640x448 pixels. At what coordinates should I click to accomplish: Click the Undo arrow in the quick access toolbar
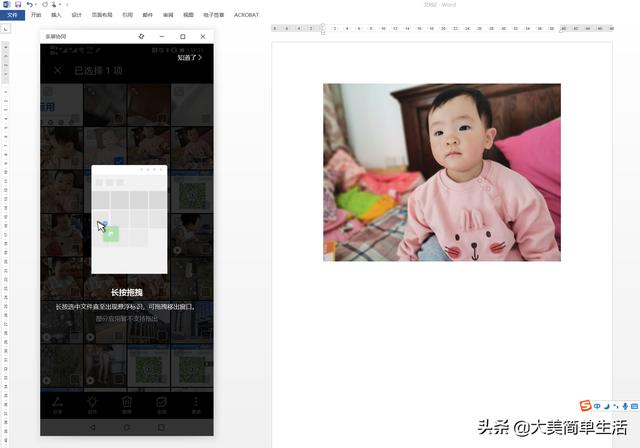[29, 4]
